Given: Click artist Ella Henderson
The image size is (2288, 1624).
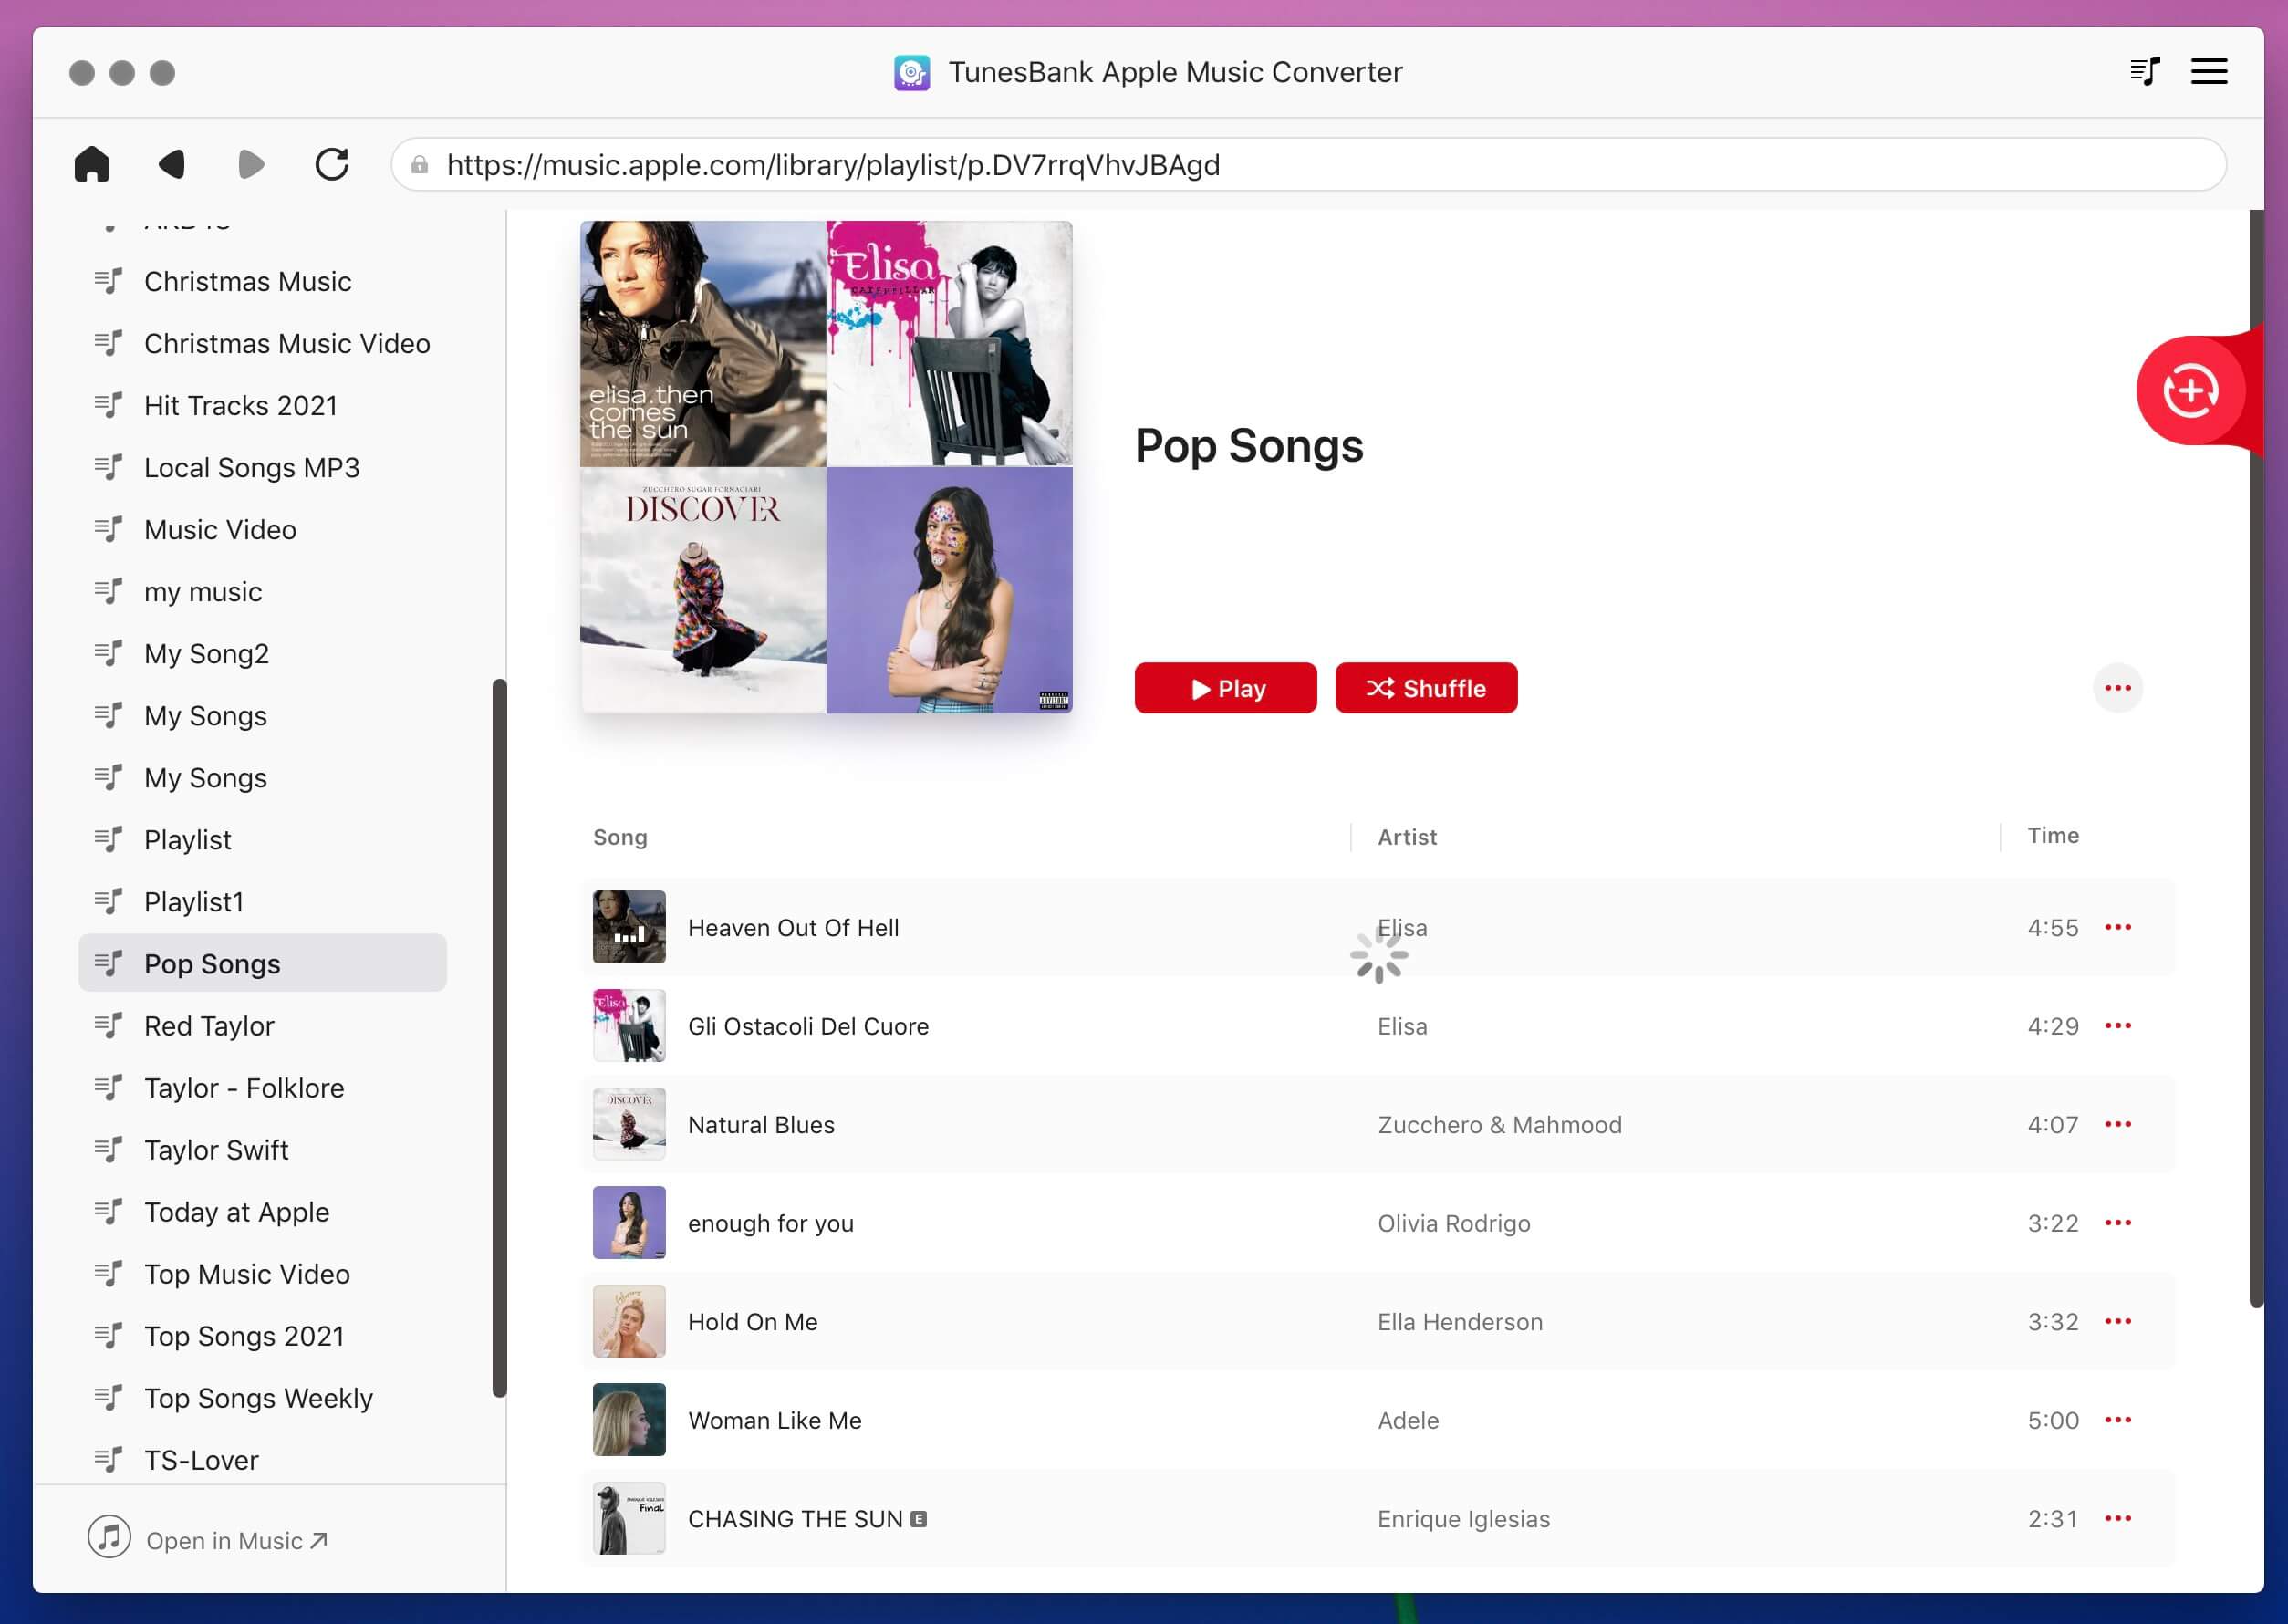Looking at the screenshot, I should (x=1460, y=1321).
